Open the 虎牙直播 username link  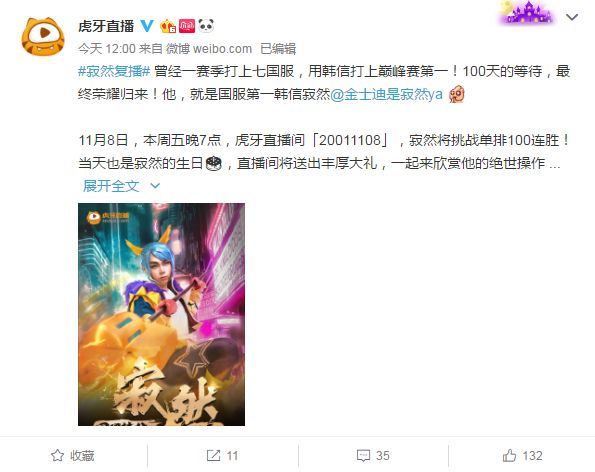(106, 26)
